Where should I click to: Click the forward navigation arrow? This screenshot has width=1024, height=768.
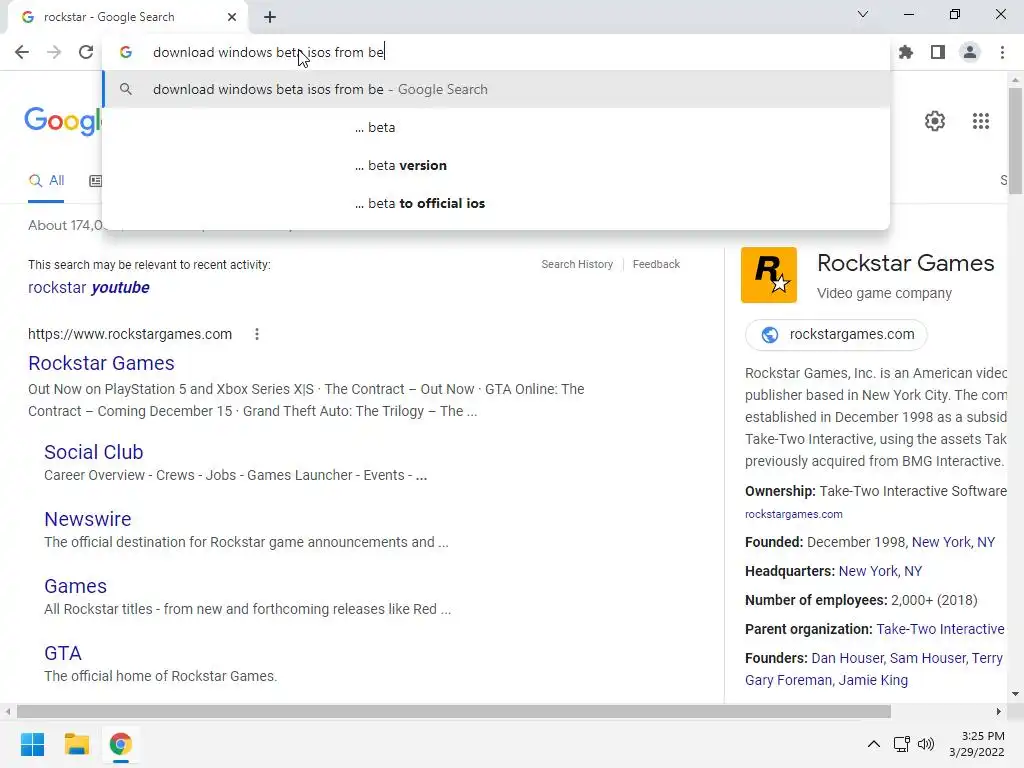(x=54, y=52)
